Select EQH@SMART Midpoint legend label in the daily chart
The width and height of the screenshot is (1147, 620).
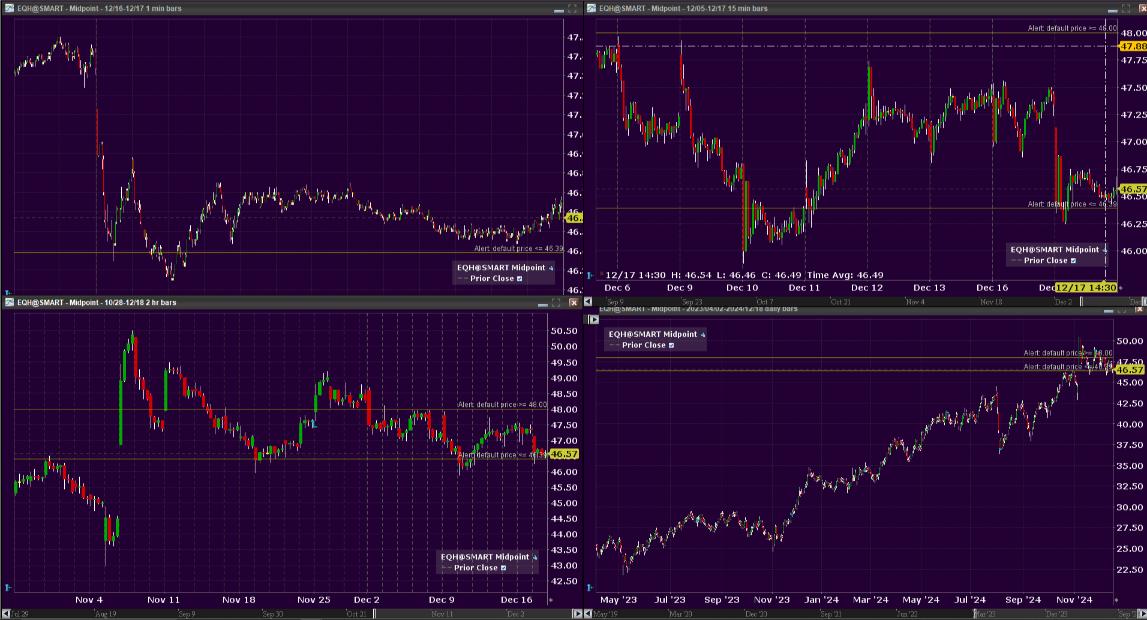[x=653, y=334]
